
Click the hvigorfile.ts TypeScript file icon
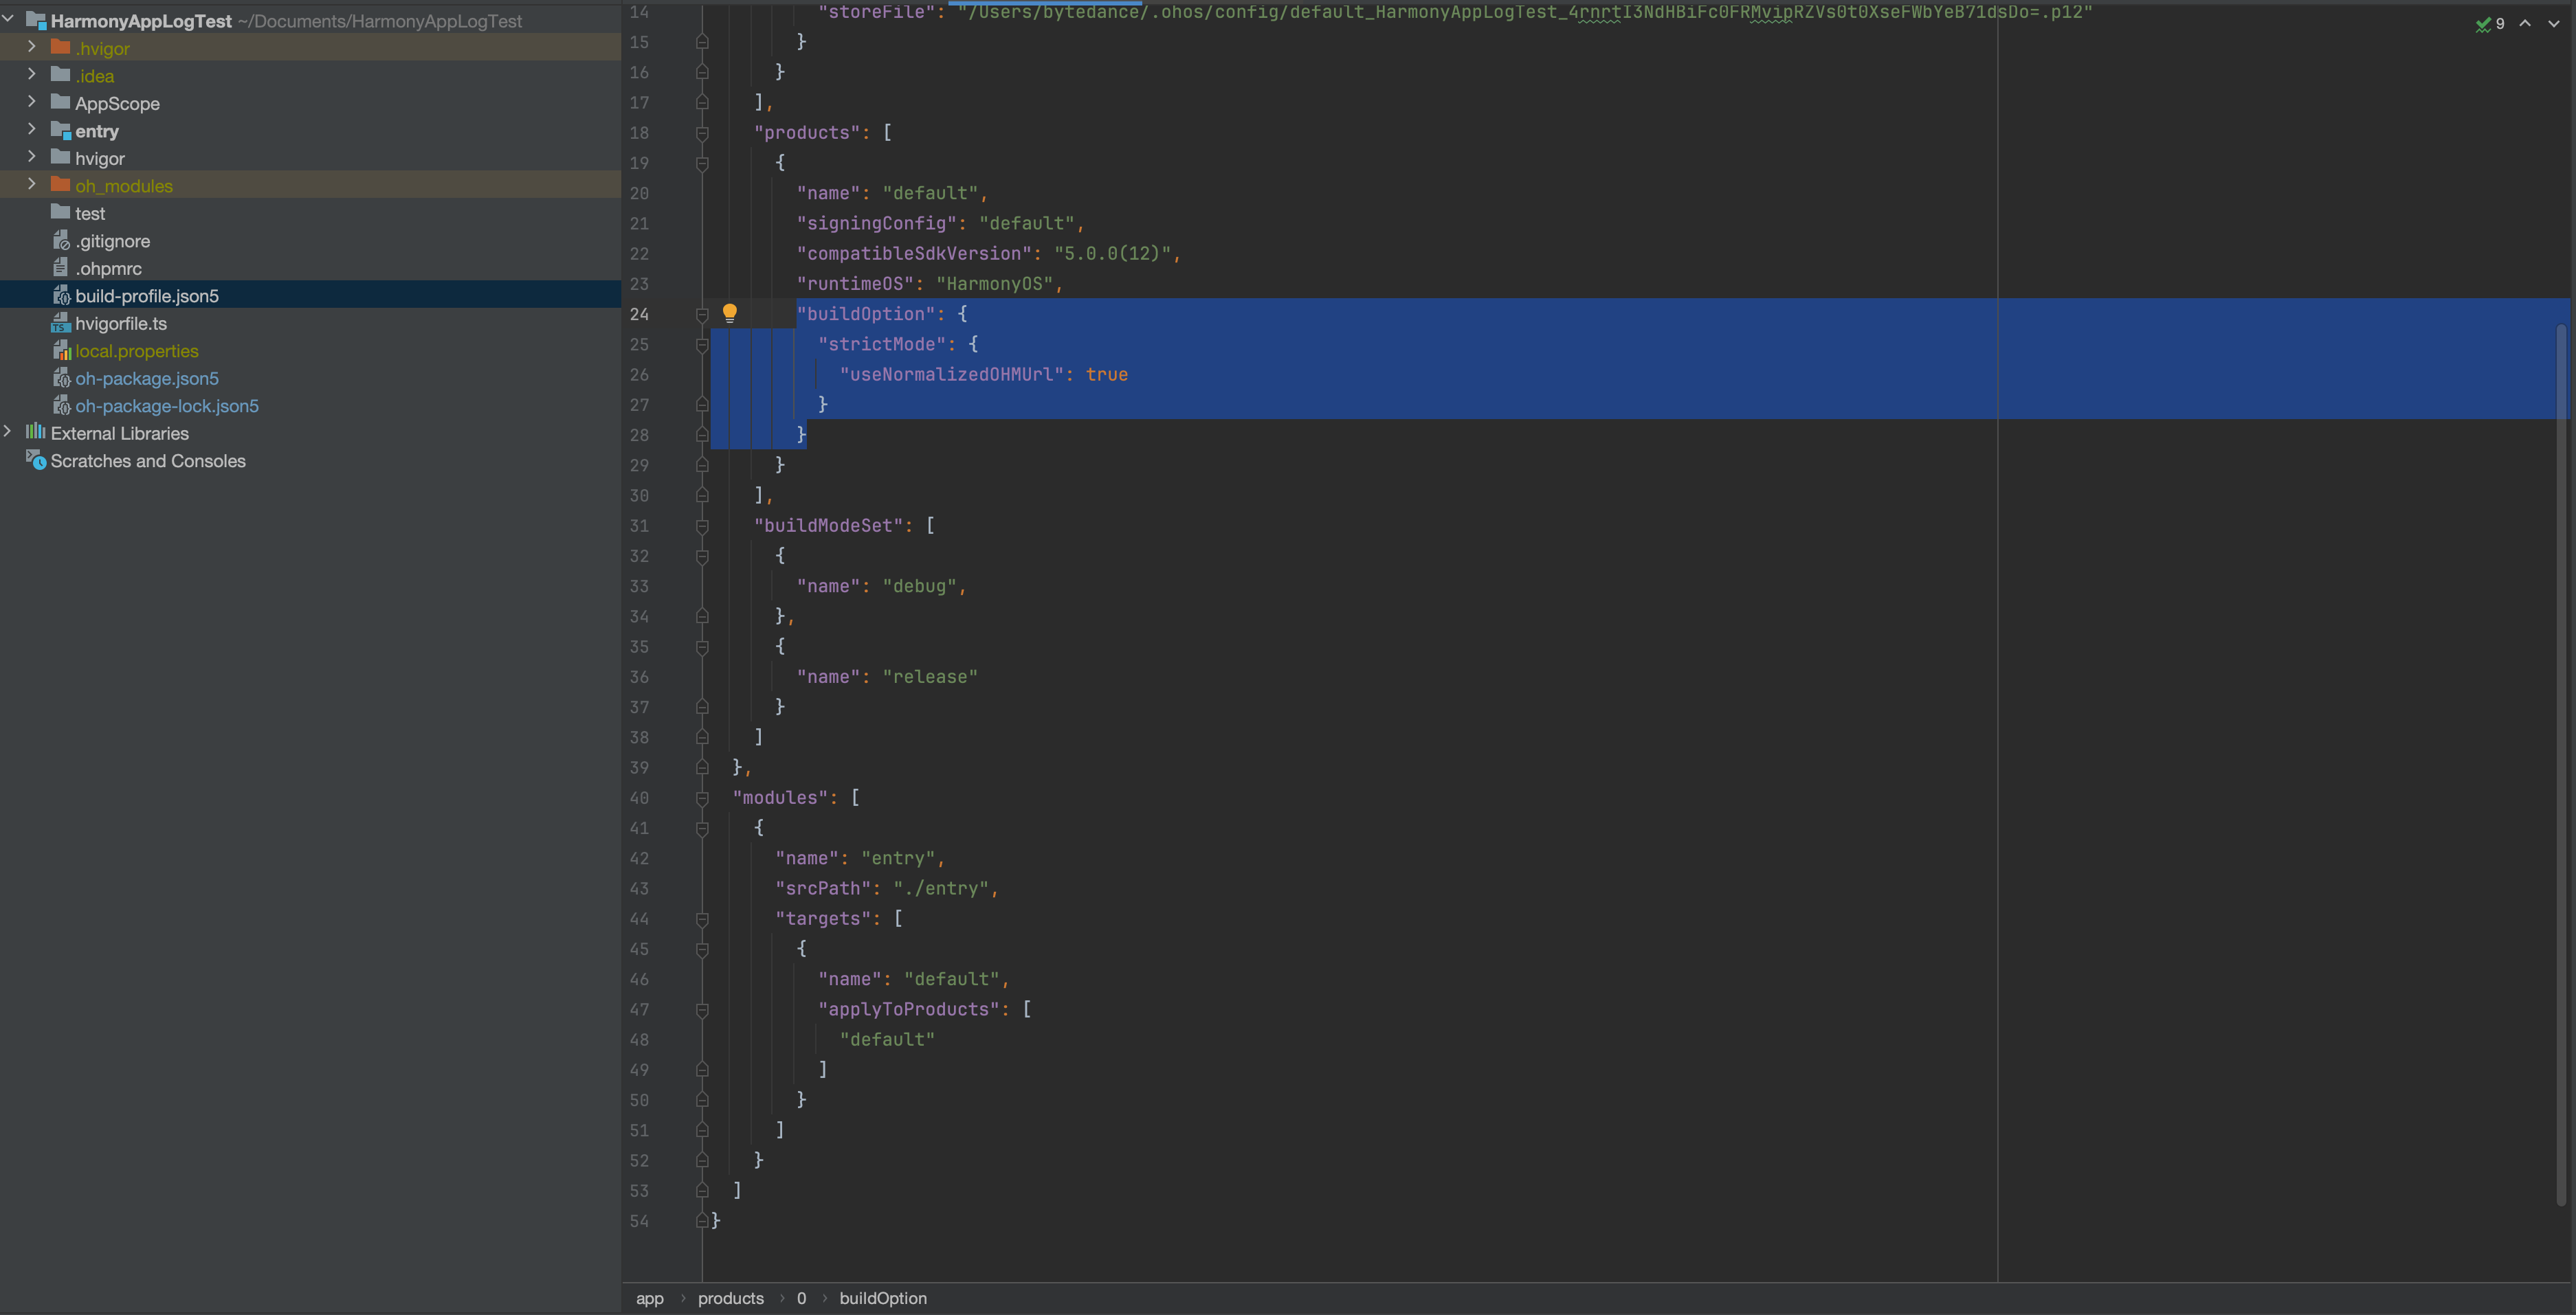pyautogui.click(x=61, y=323)
